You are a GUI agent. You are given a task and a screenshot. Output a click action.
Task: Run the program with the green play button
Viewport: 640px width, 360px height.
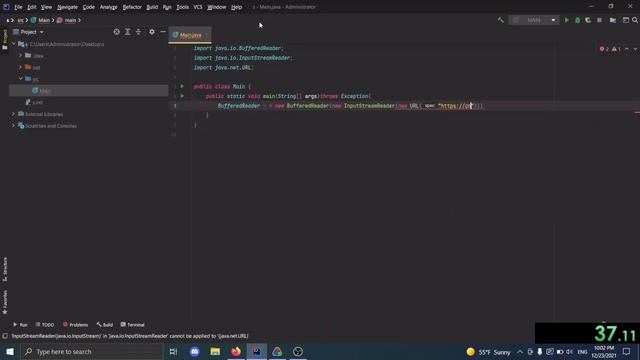click(567, 20)
